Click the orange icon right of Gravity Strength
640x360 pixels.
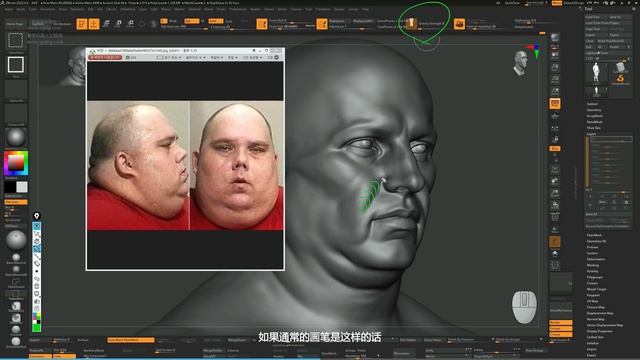459,24
